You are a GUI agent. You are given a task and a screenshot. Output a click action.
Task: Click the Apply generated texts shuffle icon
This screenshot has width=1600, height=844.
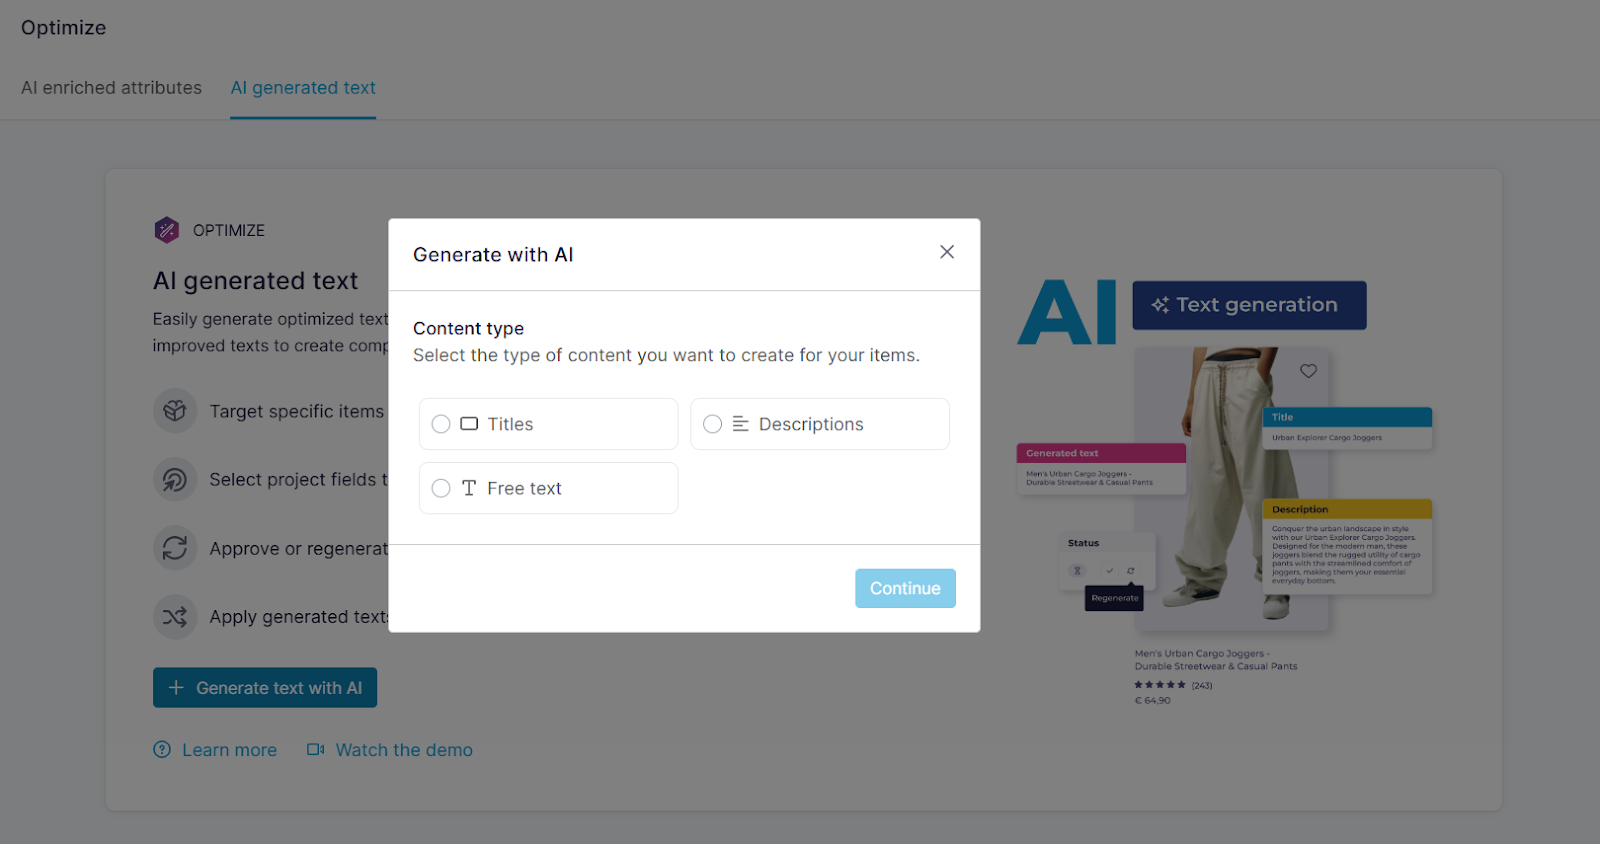click(175, 617)
